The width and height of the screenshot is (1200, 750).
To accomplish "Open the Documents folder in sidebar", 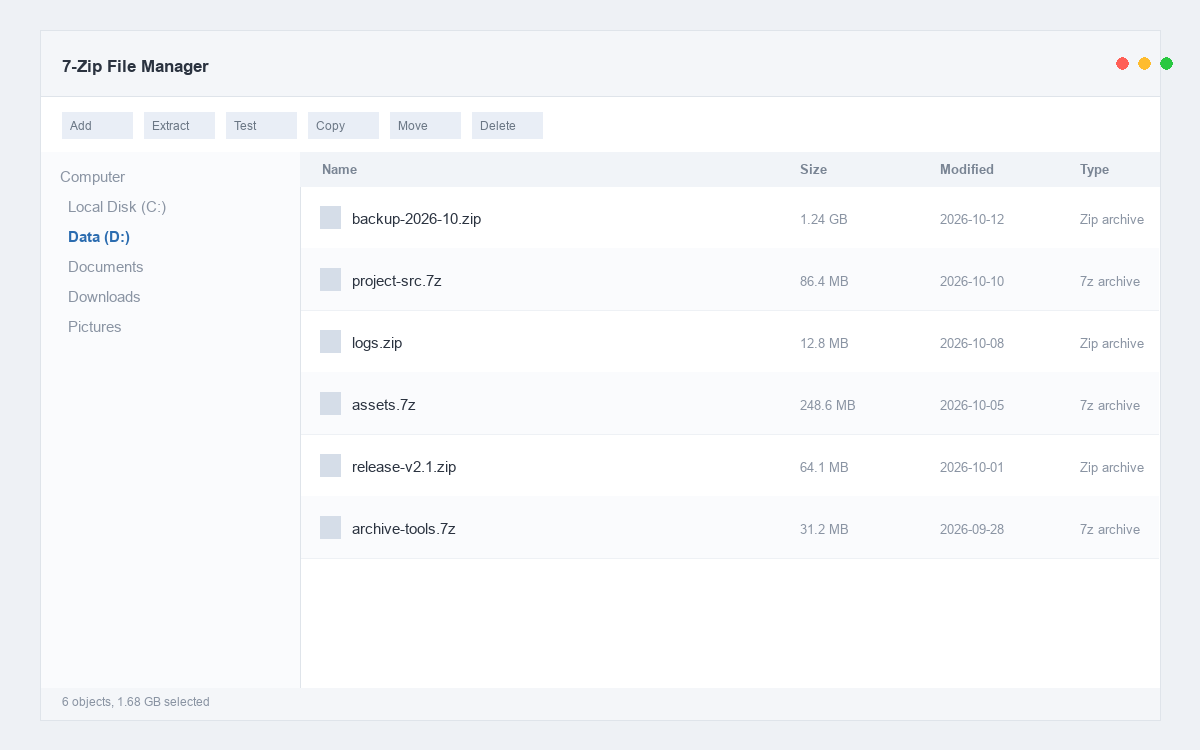I will click(x=105, y=267).
